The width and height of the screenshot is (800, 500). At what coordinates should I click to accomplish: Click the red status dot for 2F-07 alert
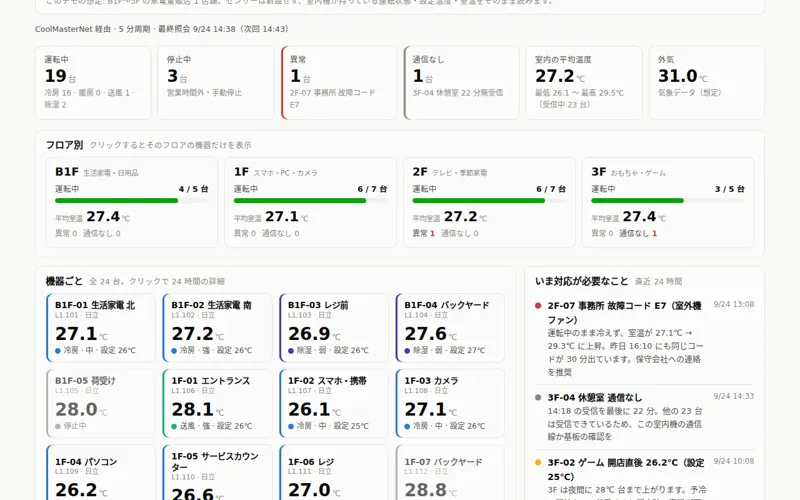point(538,306)
